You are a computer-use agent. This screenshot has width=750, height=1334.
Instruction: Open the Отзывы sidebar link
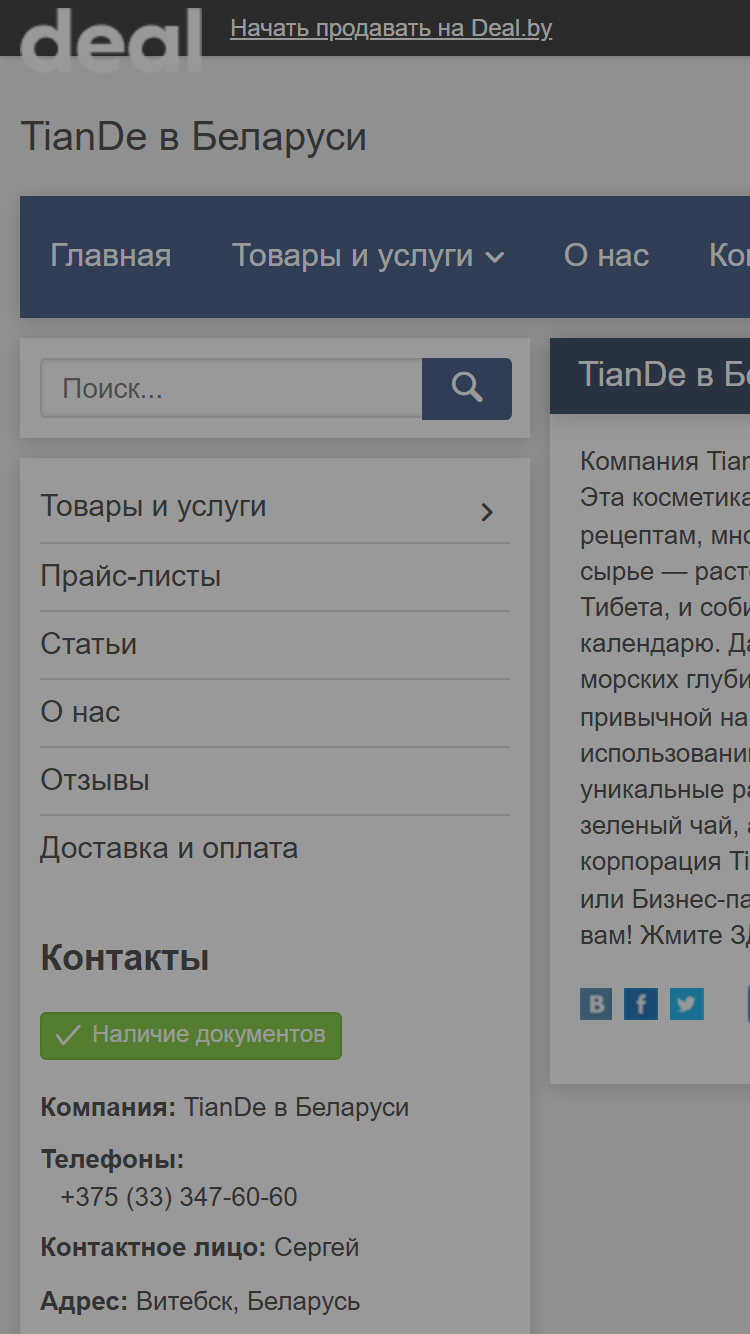tap(95, 780)
